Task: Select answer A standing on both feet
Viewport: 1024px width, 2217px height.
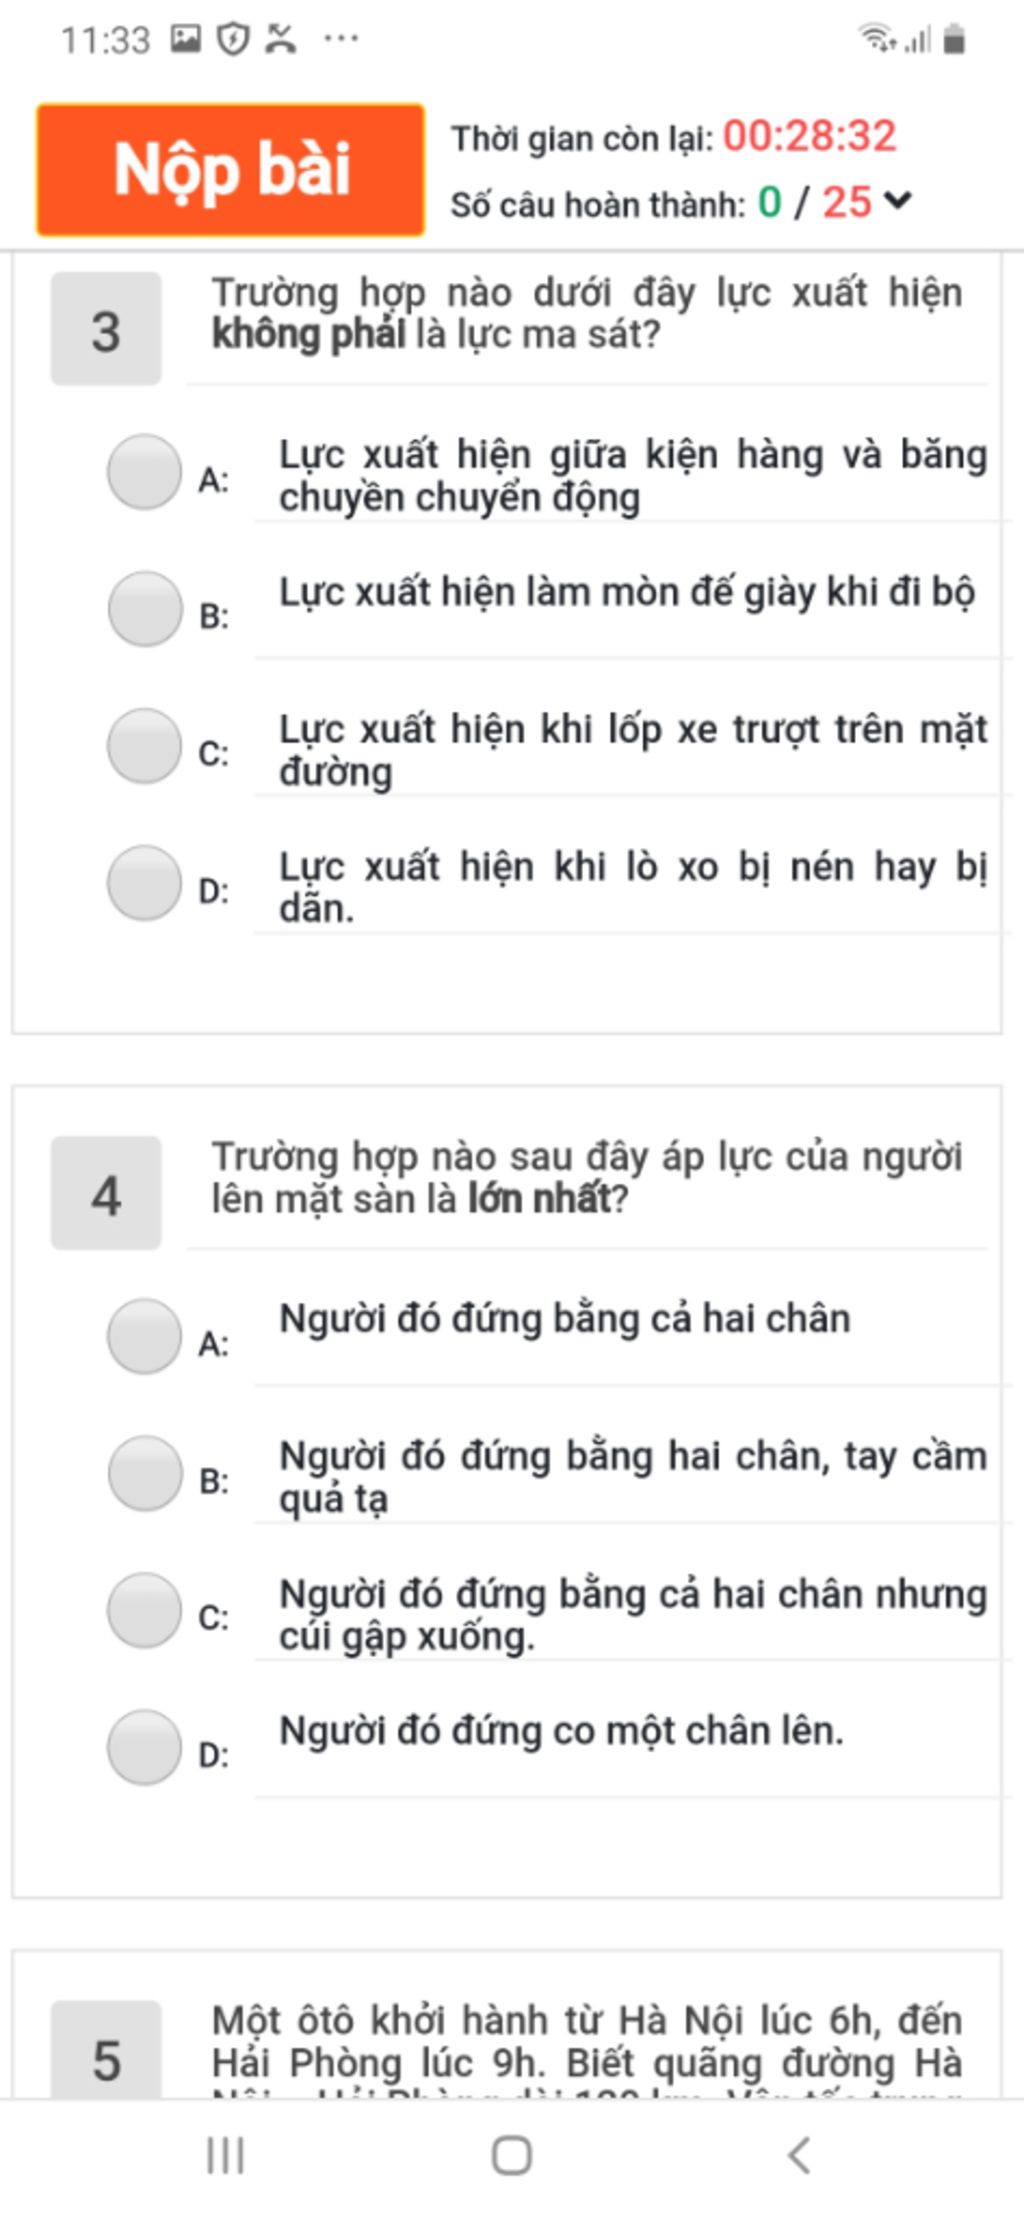Action: click(144, 1336)
